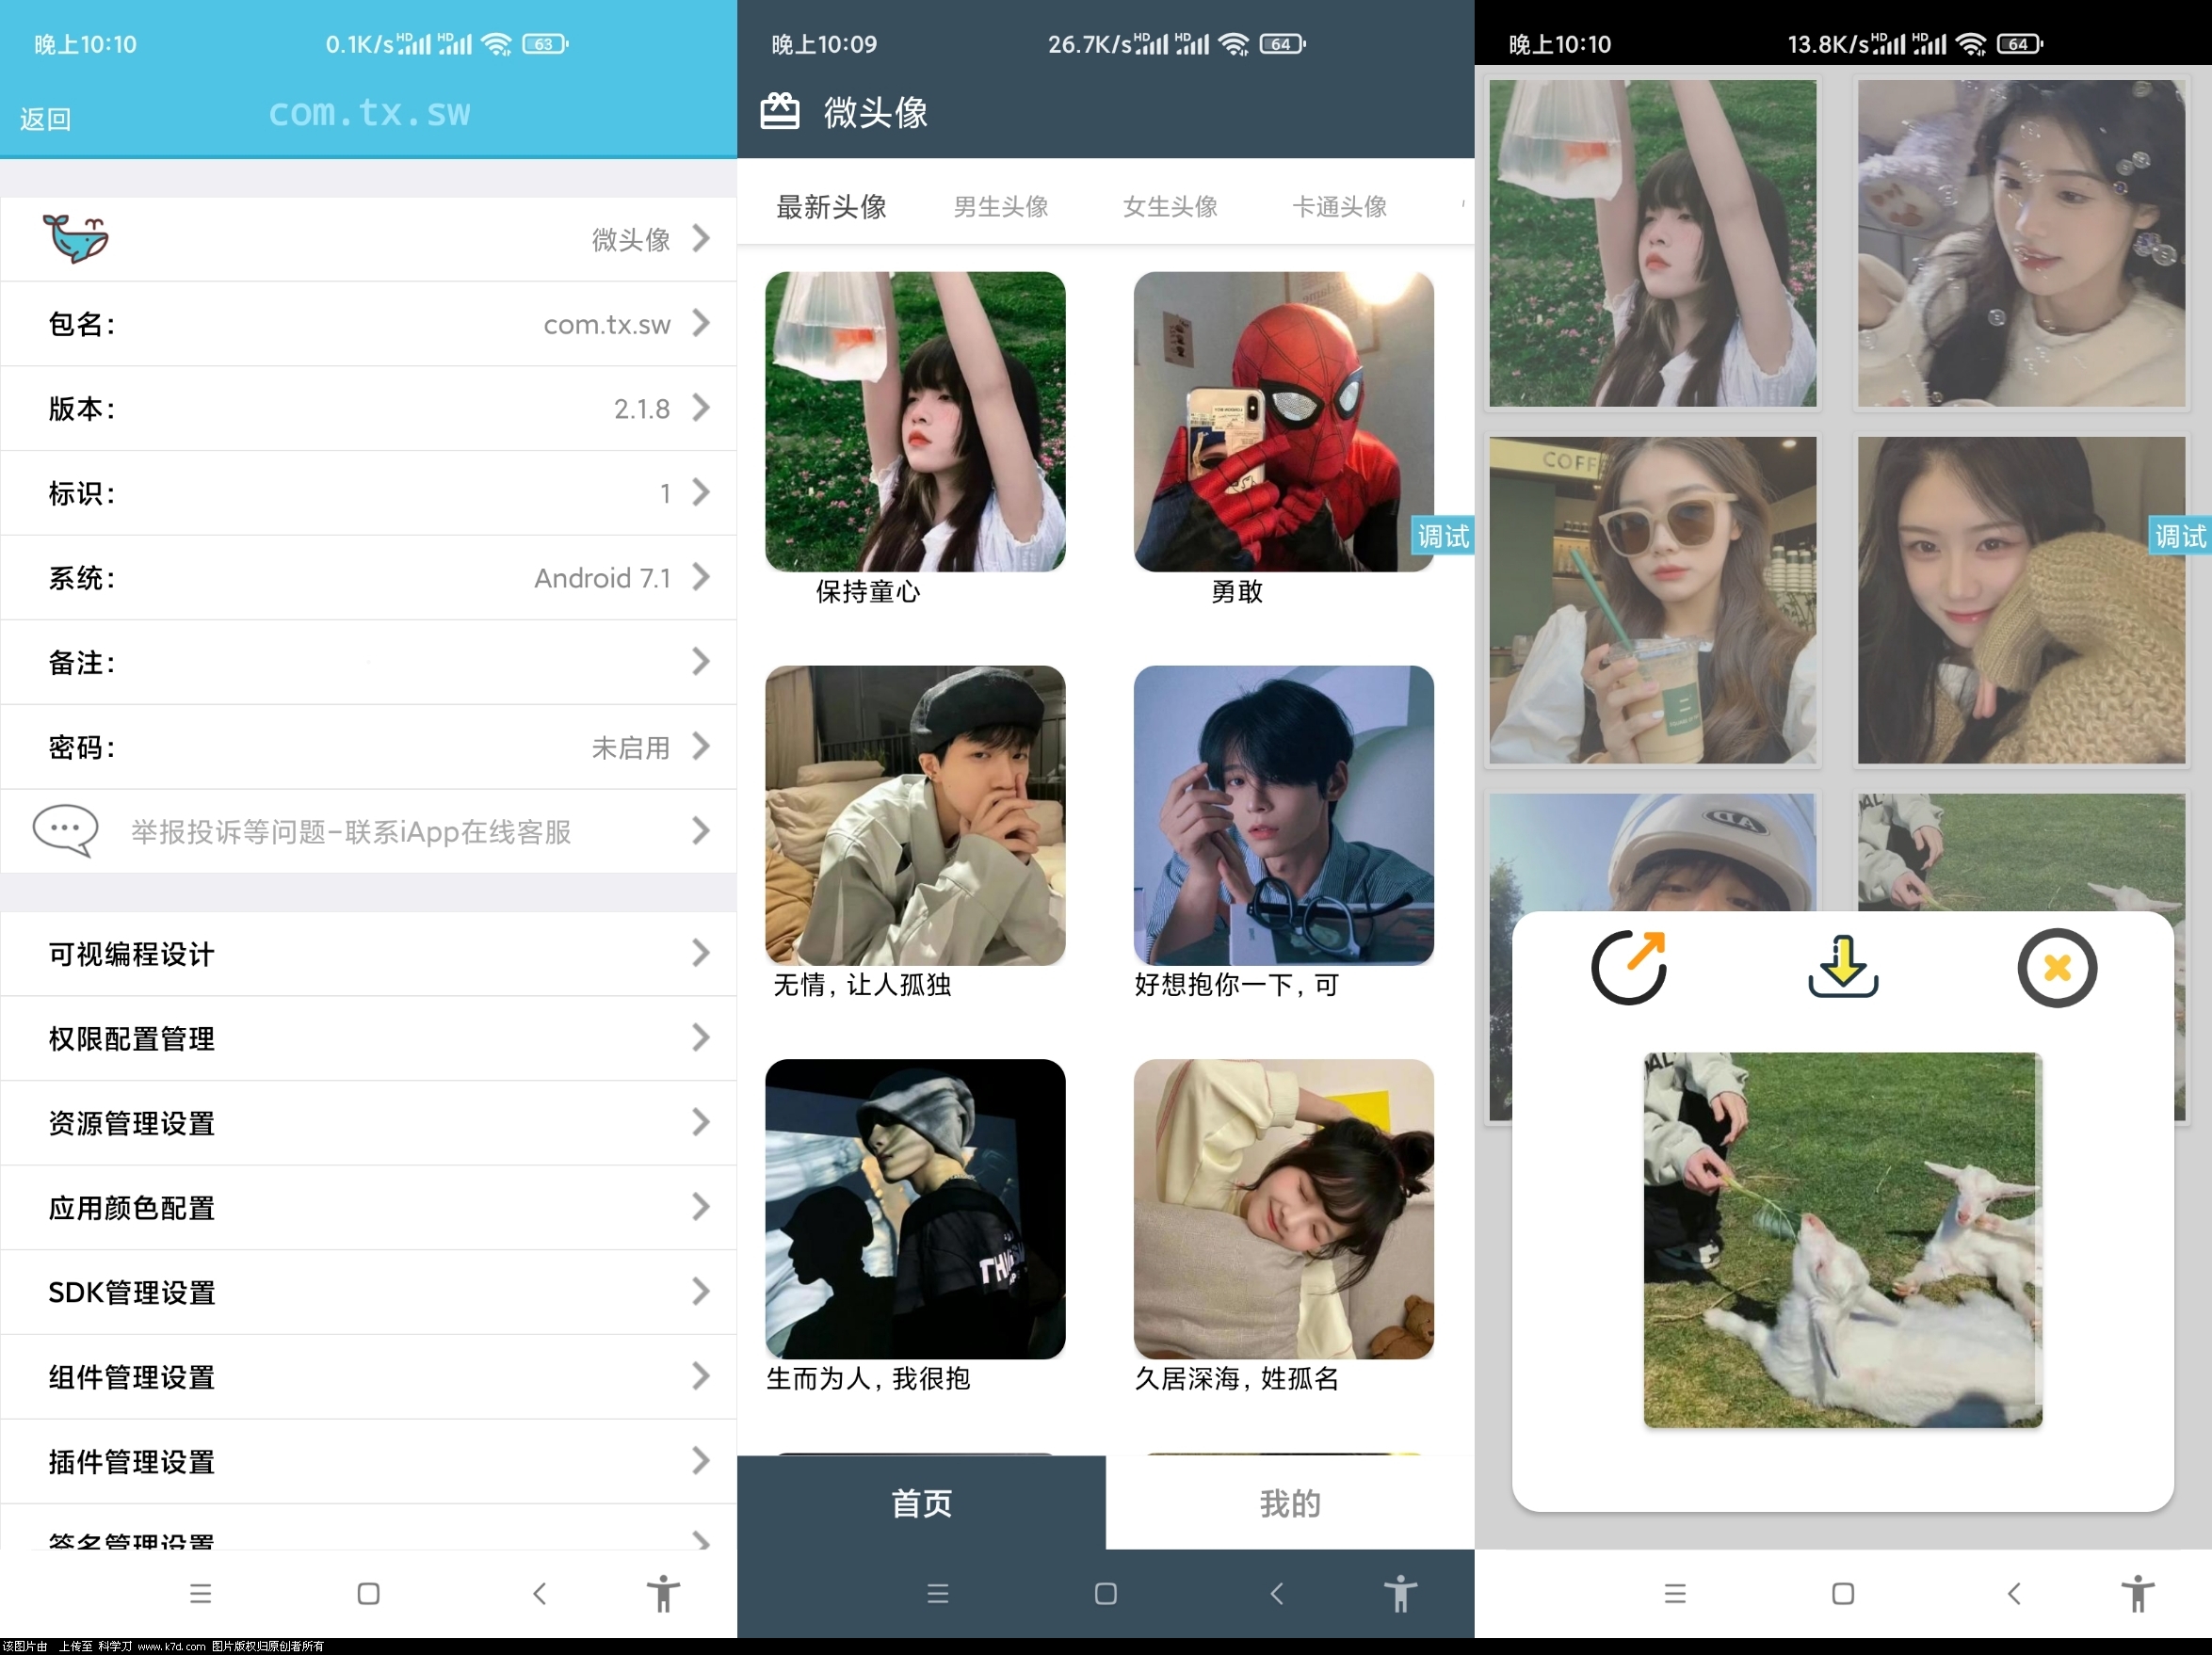
Task: Enable 备注 notes field
Action: click(x=369, y=663)
